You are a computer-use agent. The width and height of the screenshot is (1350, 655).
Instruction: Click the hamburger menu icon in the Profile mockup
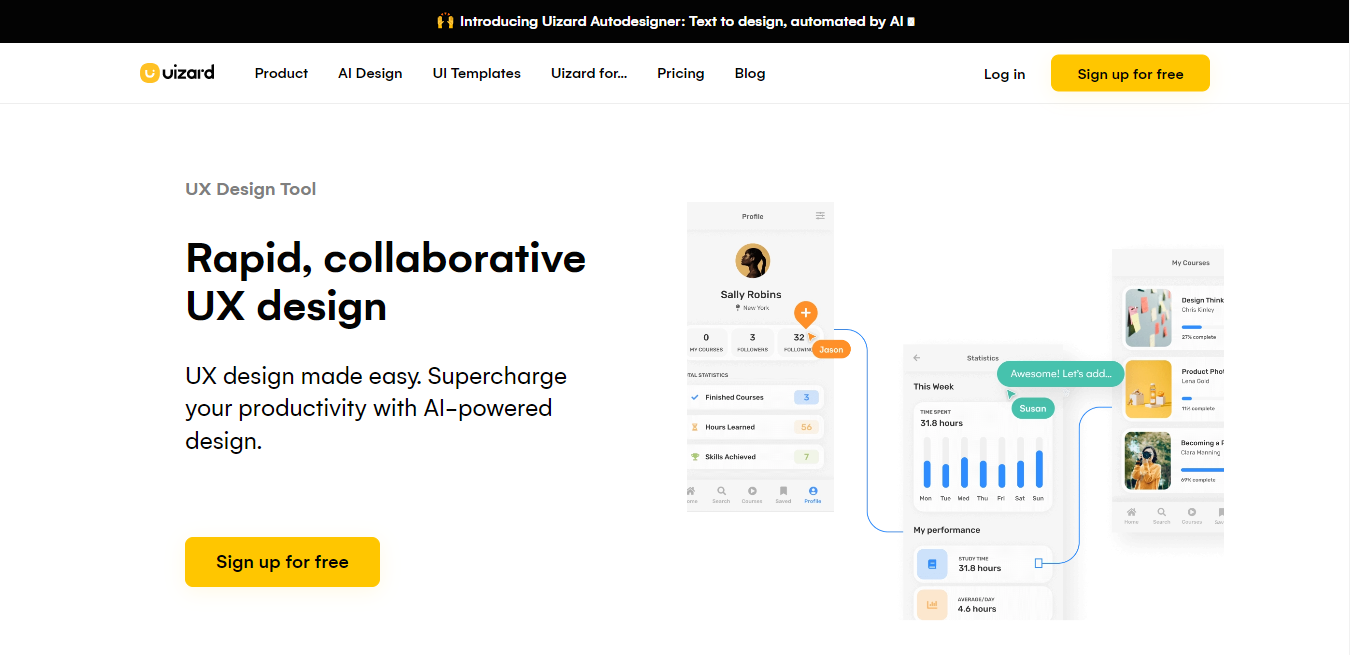(x=820, y=216)
